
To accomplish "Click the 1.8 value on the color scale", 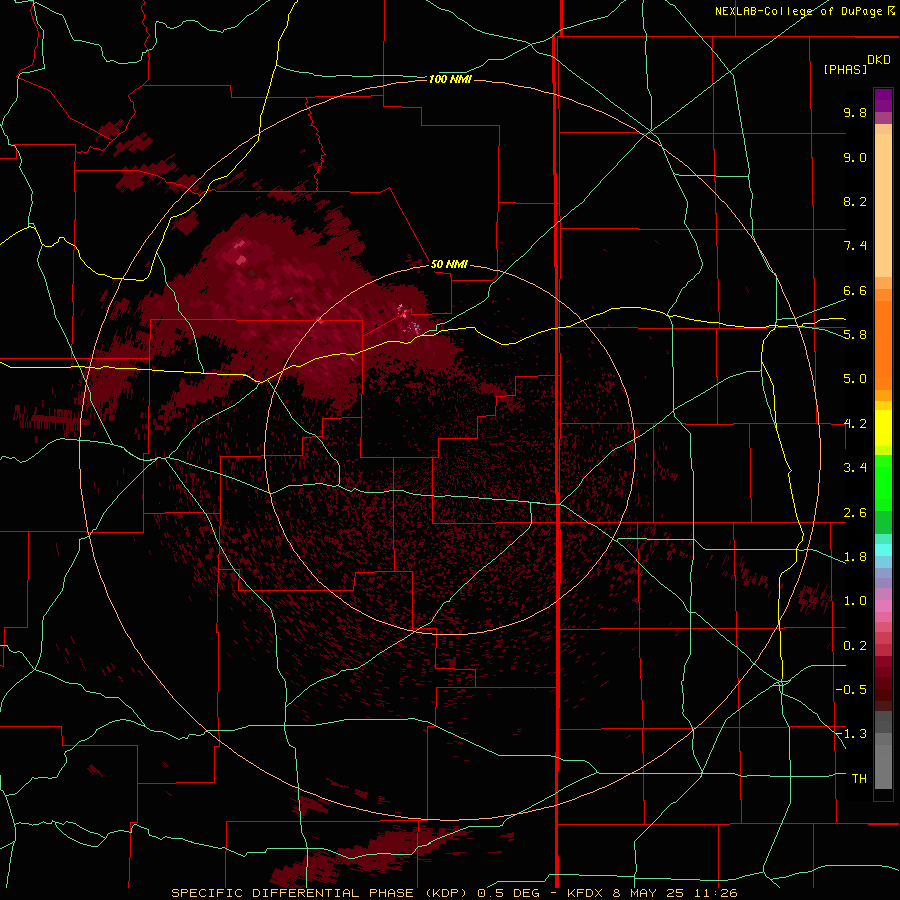I will pos(855,557).
